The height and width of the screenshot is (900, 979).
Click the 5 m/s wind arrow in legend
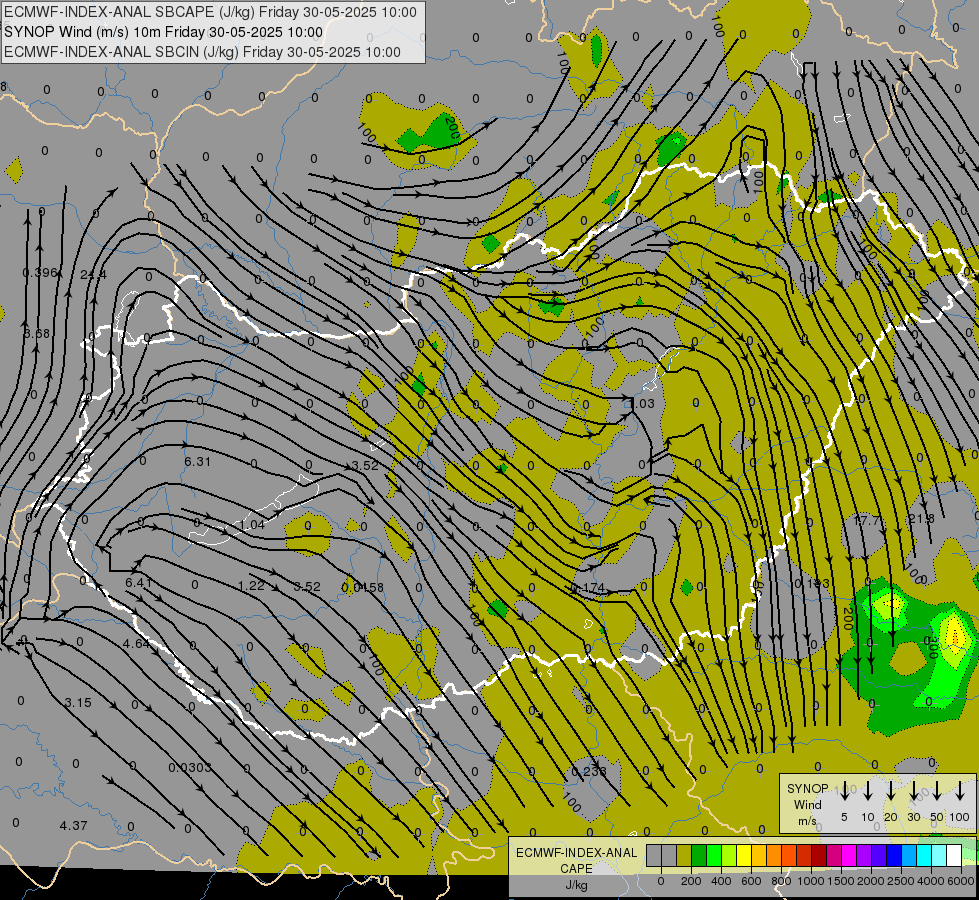tap(845, 791)
